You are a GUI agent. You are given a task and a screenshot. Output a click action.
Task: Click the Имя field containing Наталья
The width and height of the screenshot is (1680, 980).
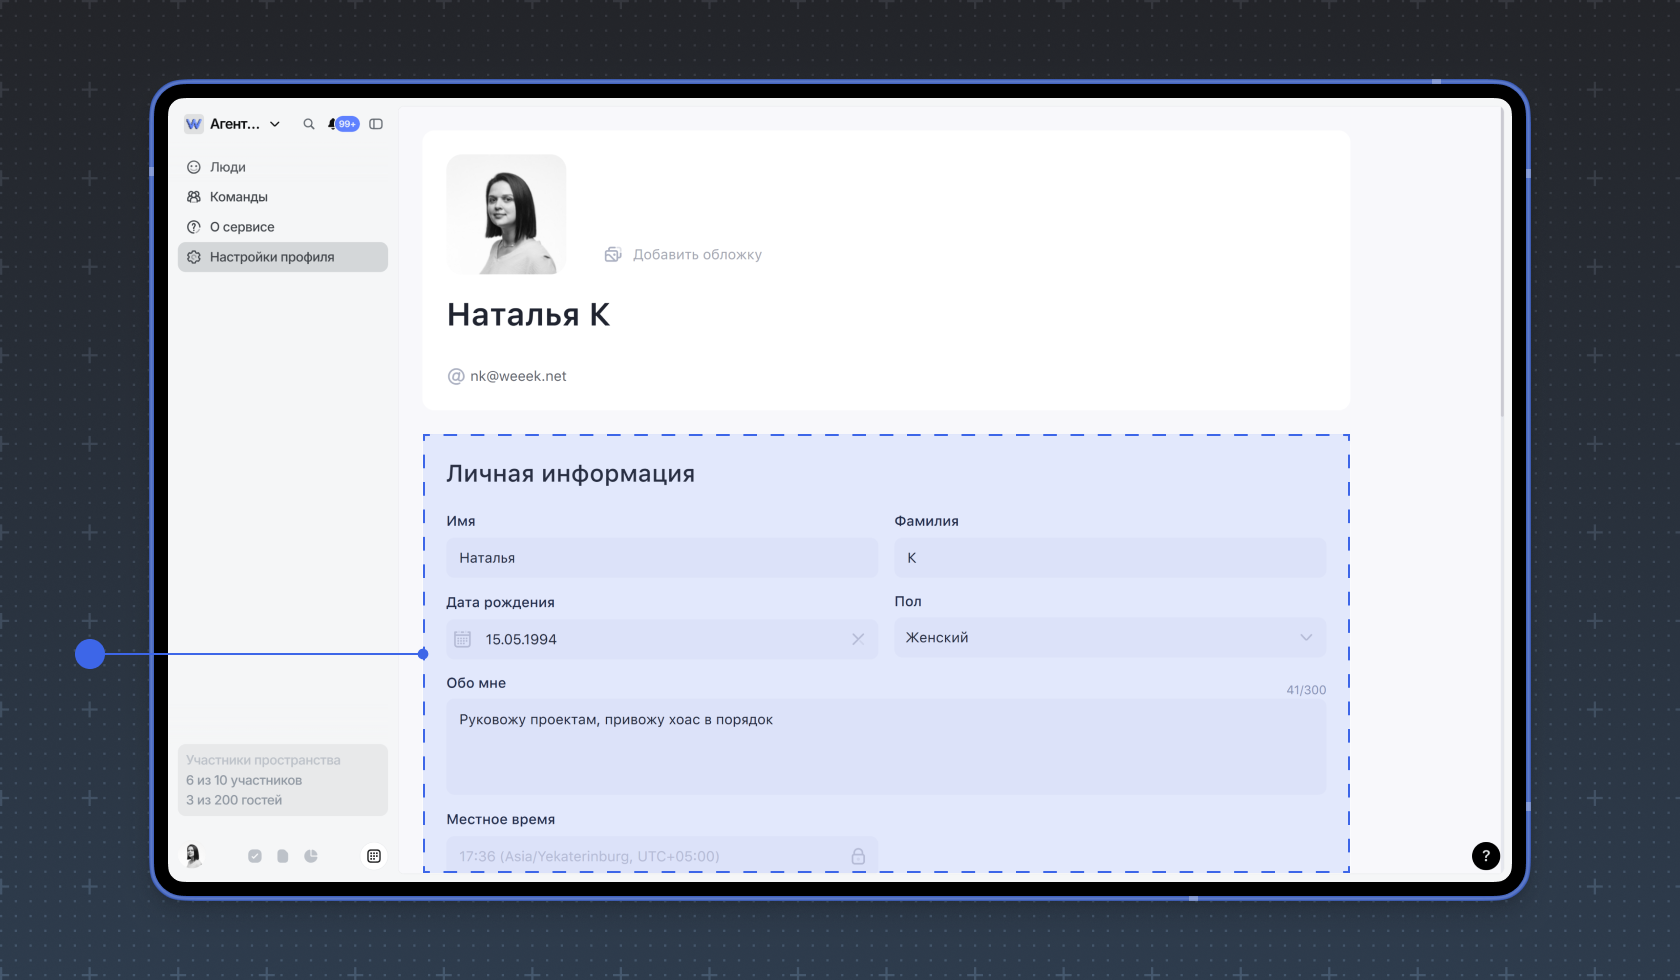661,558
